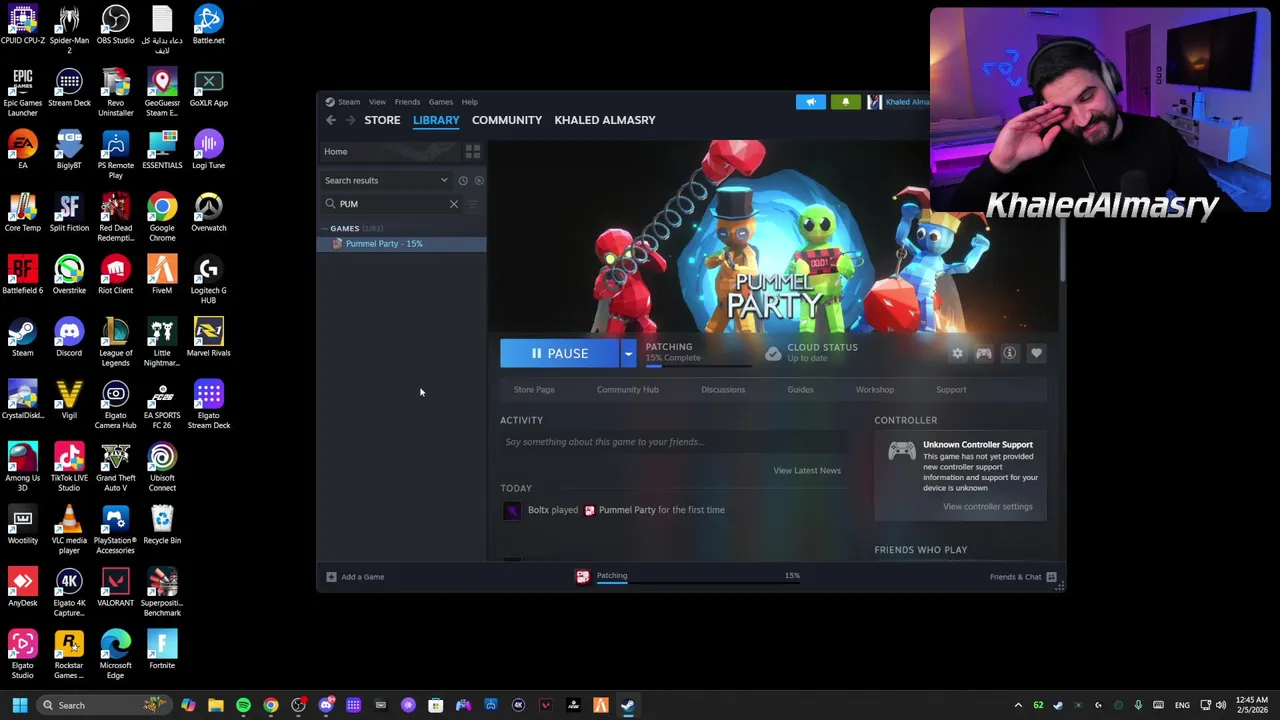Open Pummel Party controller layout icon
Image resolution: width=1280 pixels, height=720 pixels.
984,353
